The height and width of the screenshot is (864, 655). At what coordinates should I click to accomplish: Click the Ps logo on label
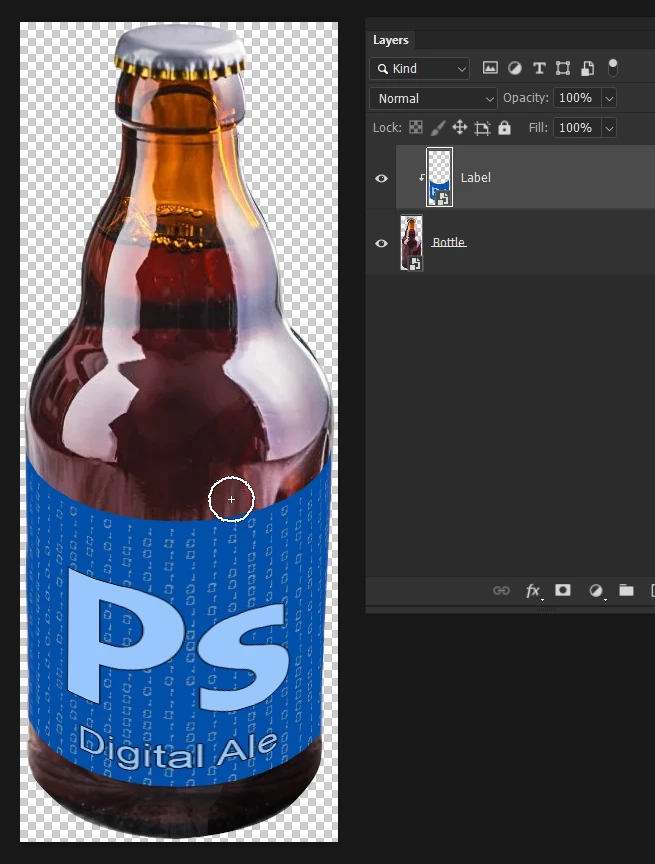pyautogui.click(x=177, y=639)
